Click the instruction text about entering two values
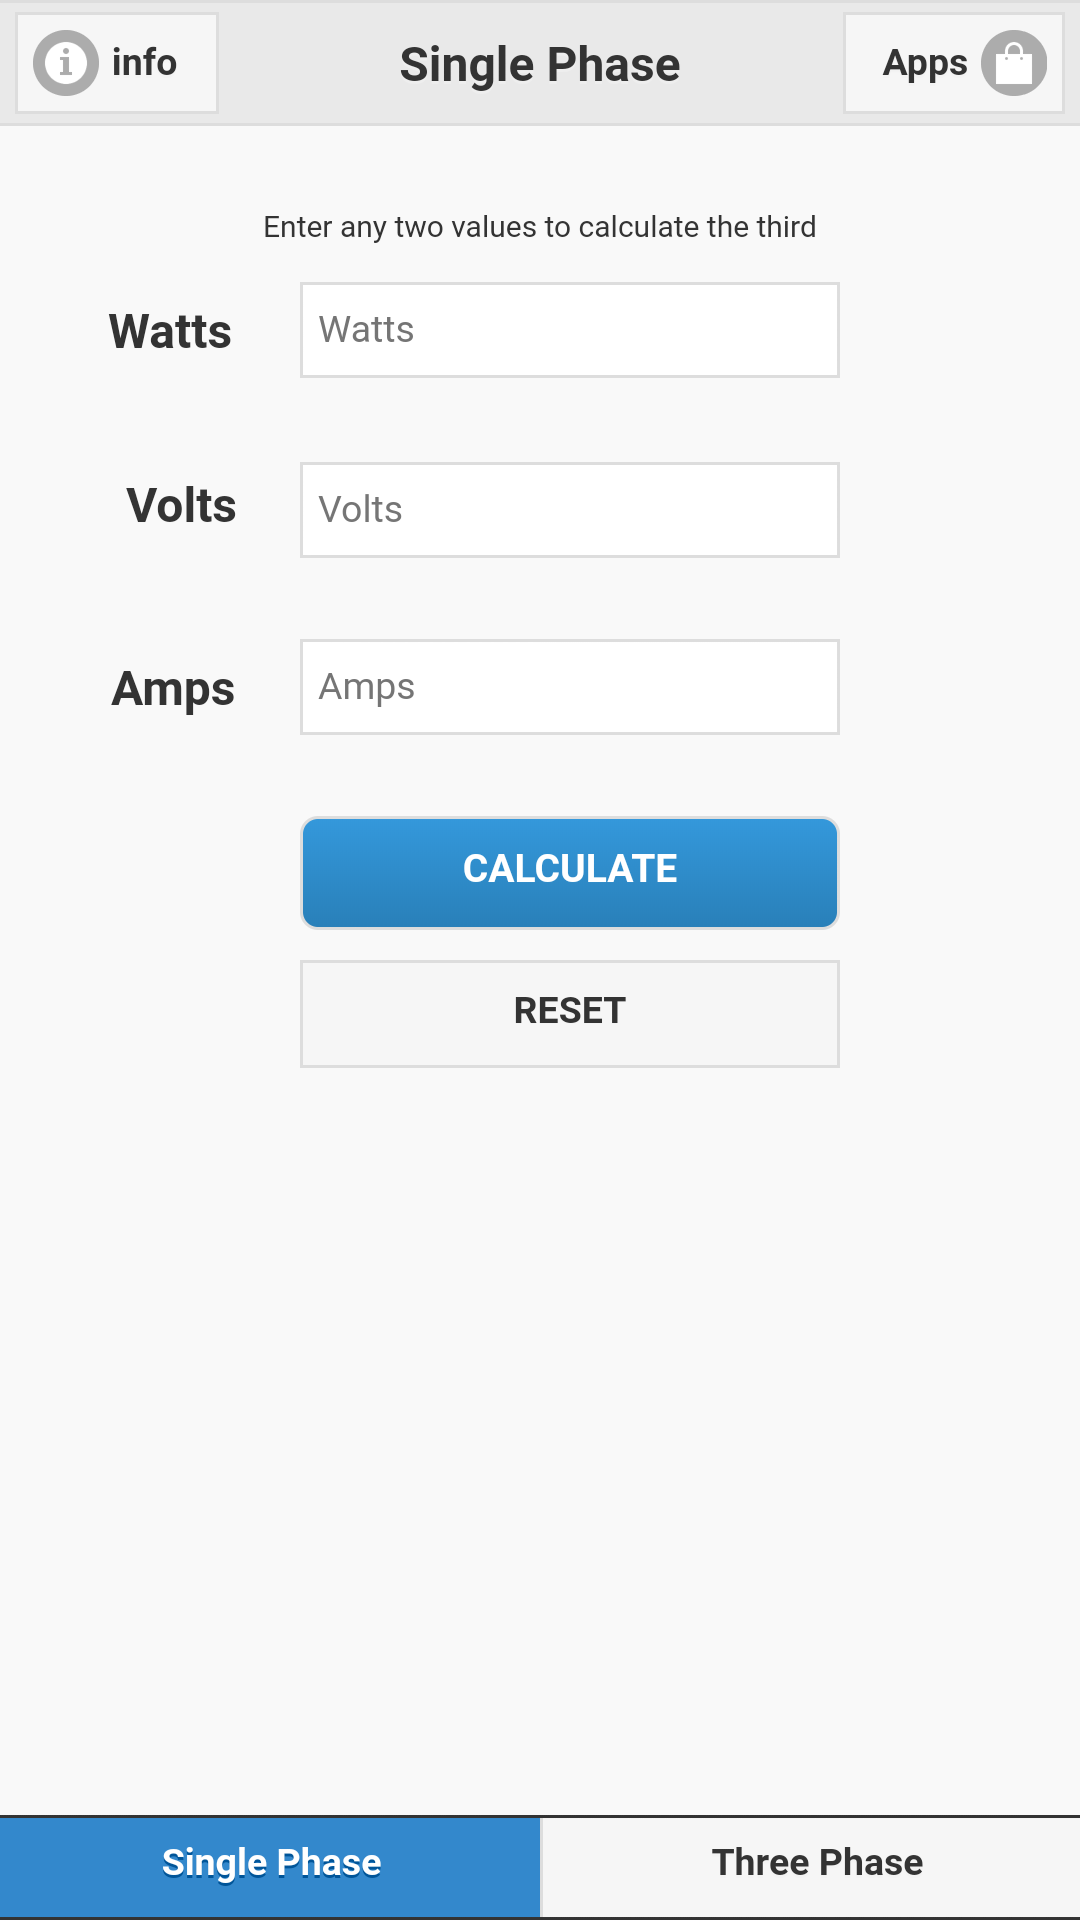 point(540,226)
